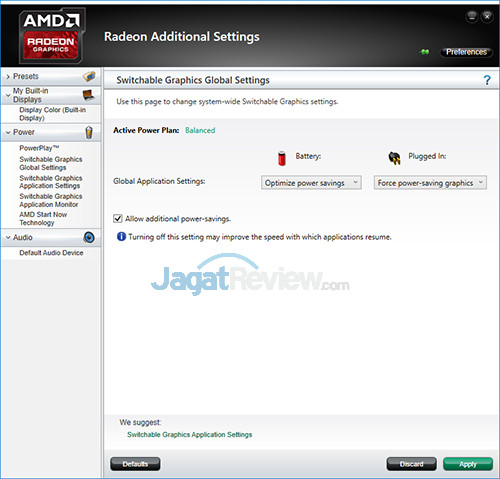
Task: Click the 'We suggest:' text
Action: [140, 422]
